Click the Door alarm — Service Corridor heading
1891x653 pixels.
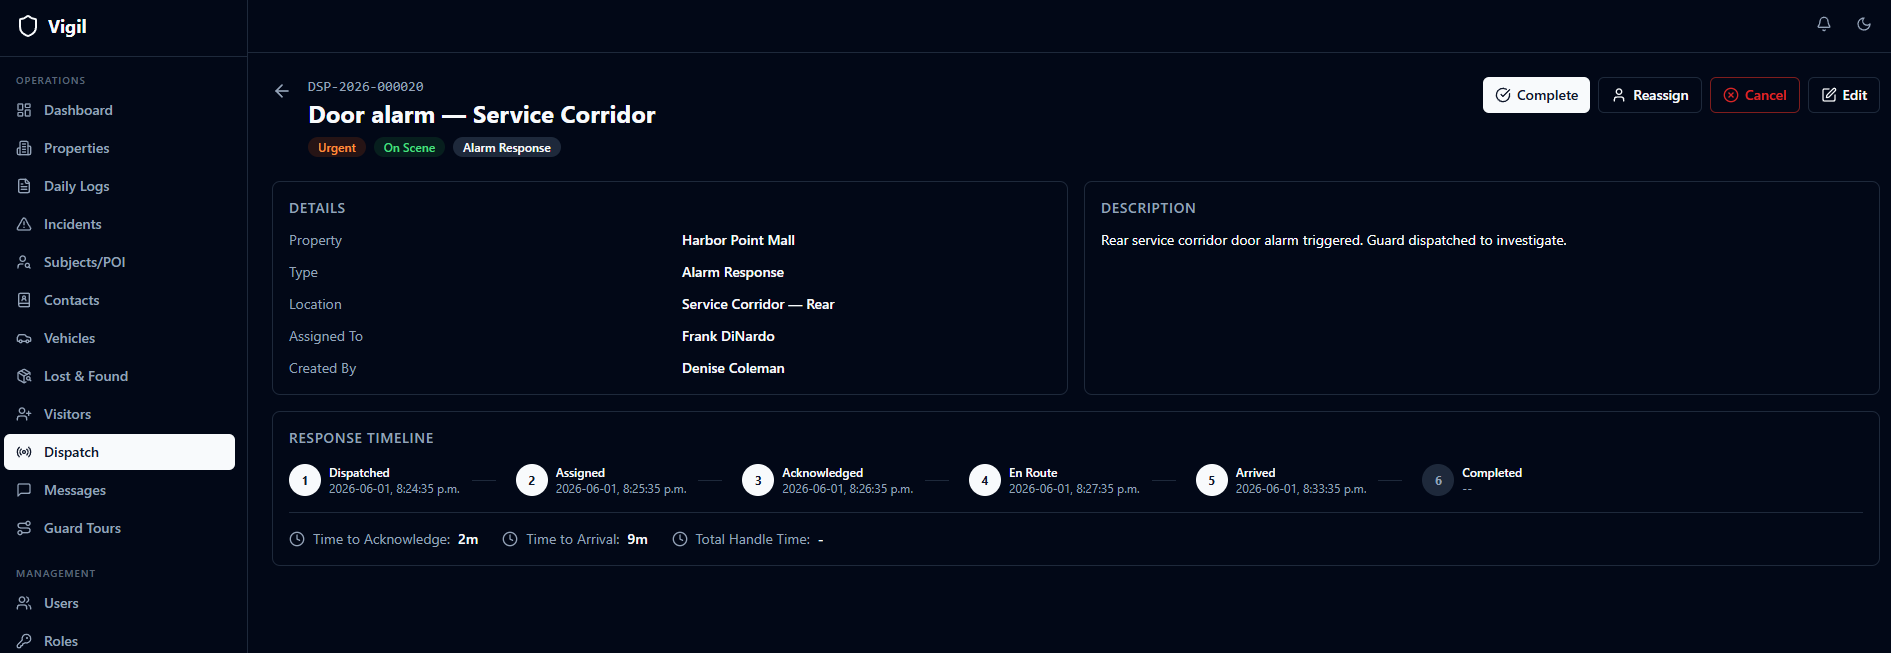click(482, 115)
